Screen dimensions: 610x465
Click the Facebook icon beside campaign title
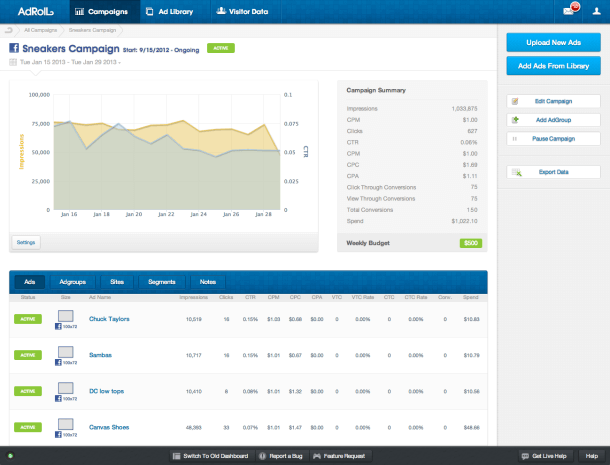14,48
